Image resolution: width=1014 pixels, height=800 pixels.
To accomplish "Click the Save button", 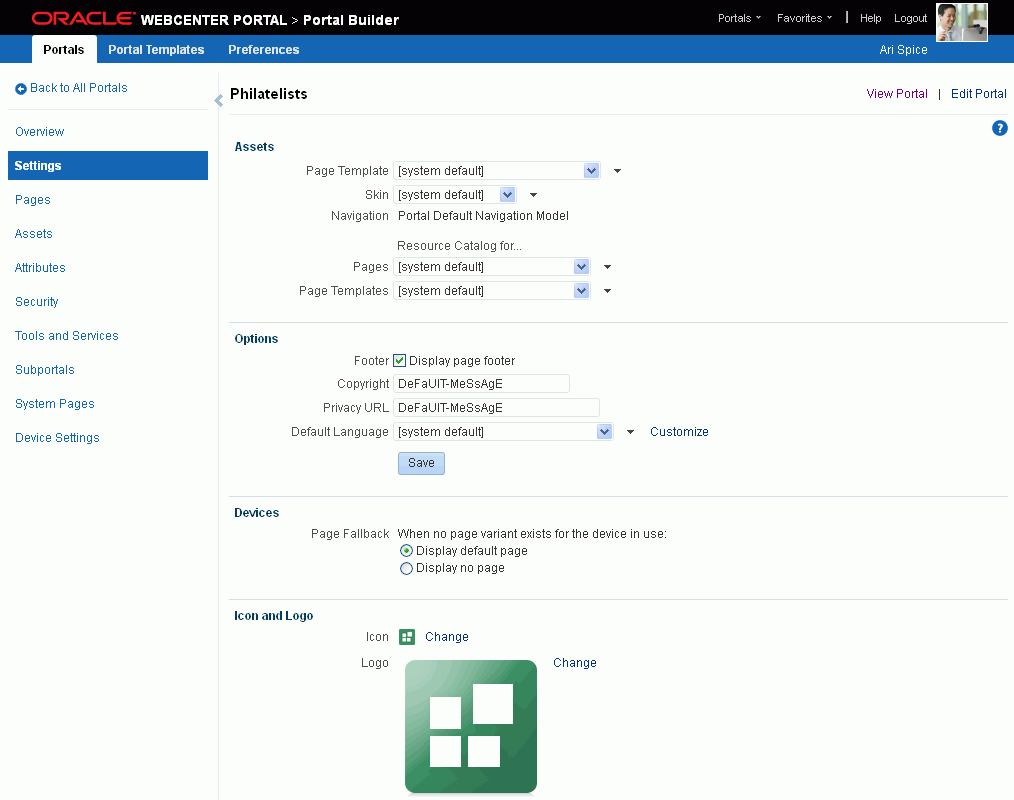I will click(421, 463).
